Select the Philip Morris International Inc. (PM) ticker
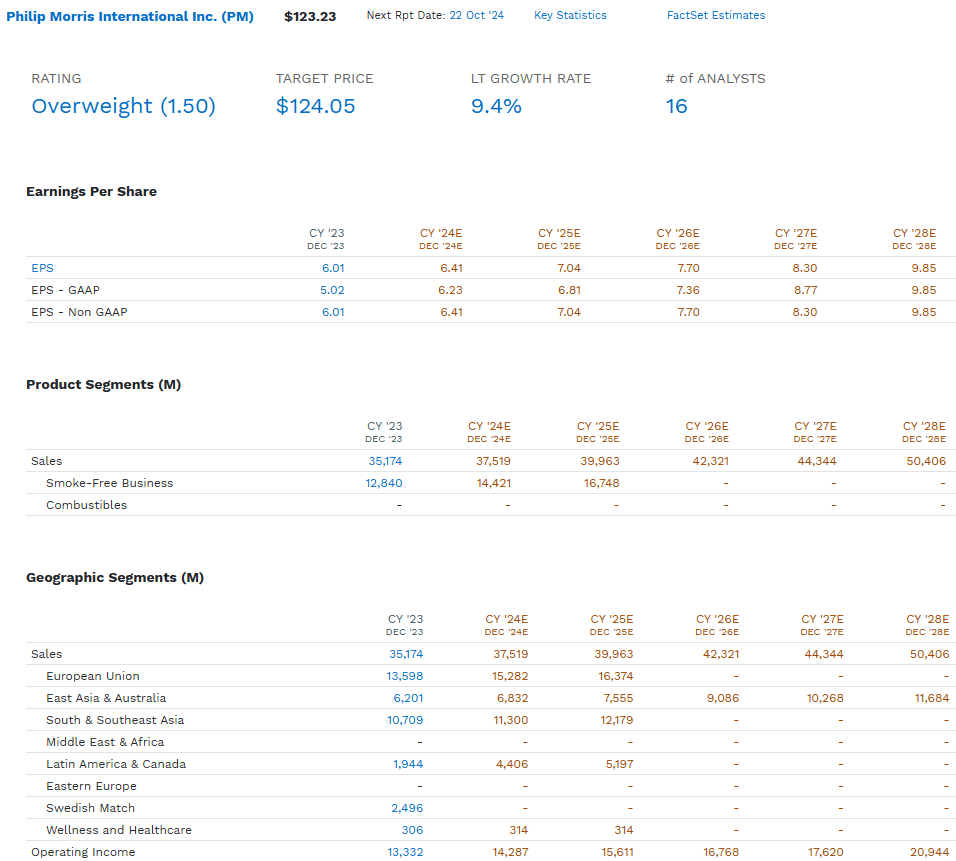956x861 pixels. [x=130, y=15]
